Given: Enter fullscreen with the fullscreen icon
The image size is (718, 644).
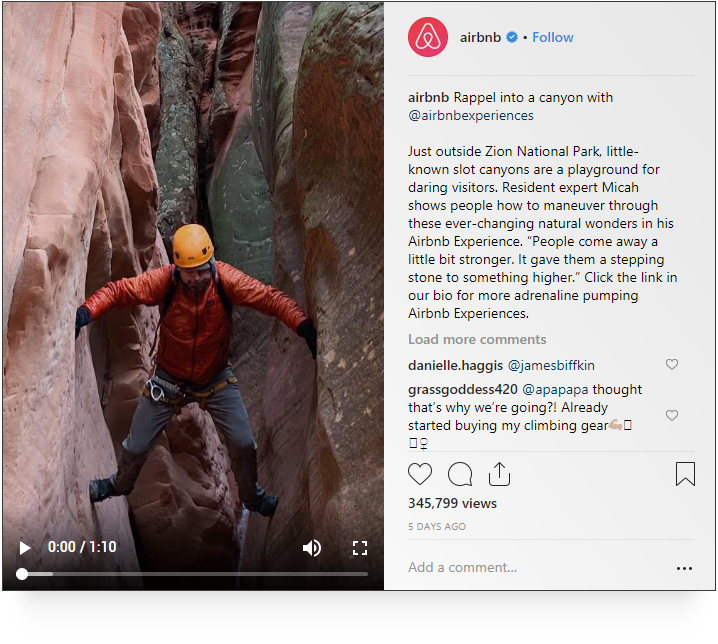Looking at the screenshot, I should tap(360, 548).
